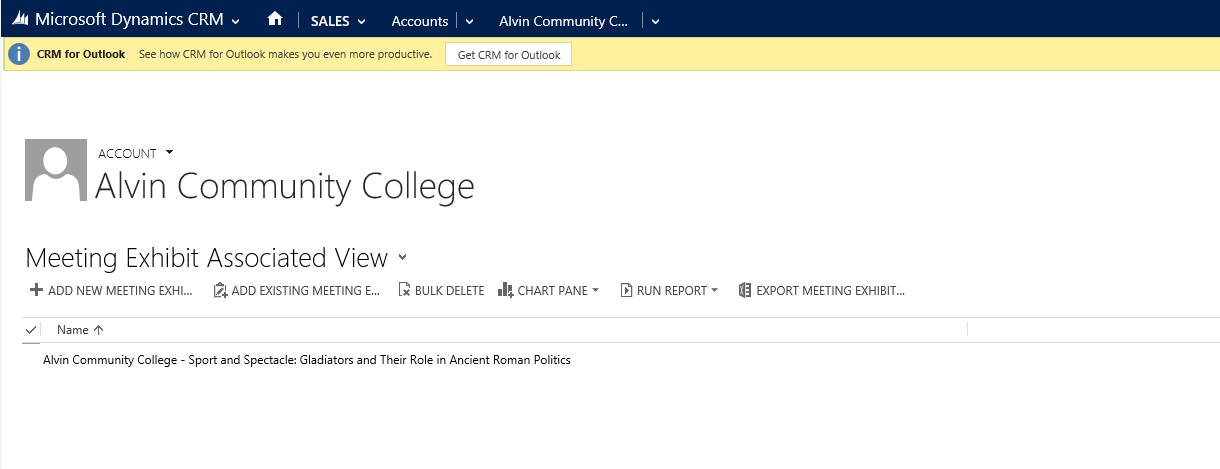Click the BULK DELETE command label
Viewport: 1220px width, 469px height.
[449, 291]
